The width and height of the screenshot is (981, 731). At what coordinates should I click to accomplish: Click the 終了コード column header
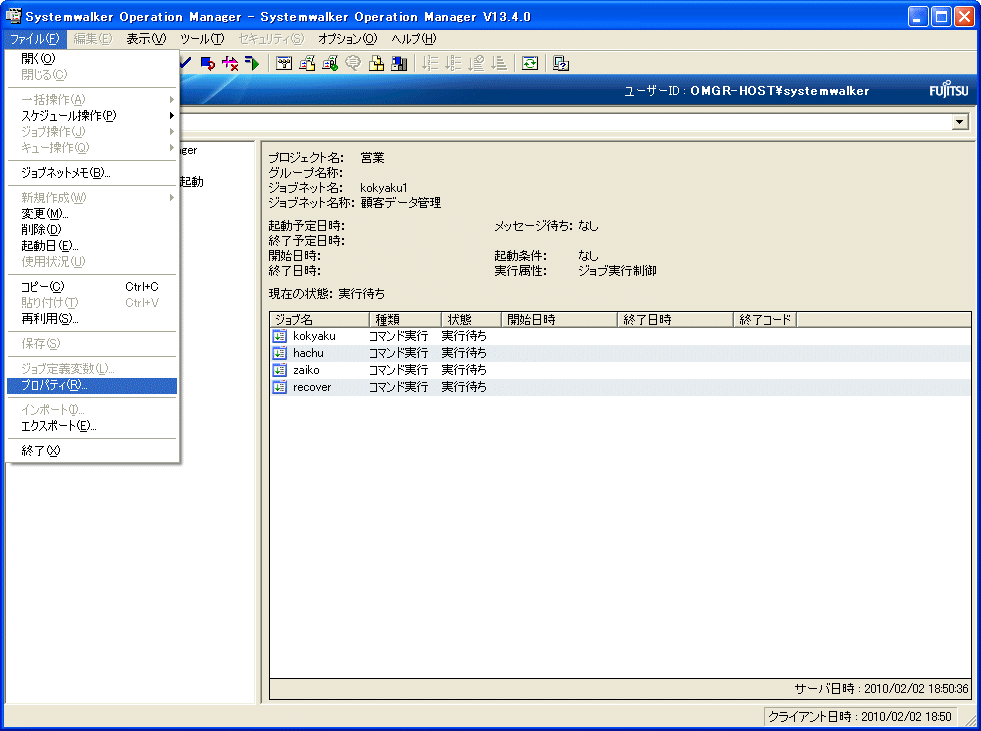765,320
